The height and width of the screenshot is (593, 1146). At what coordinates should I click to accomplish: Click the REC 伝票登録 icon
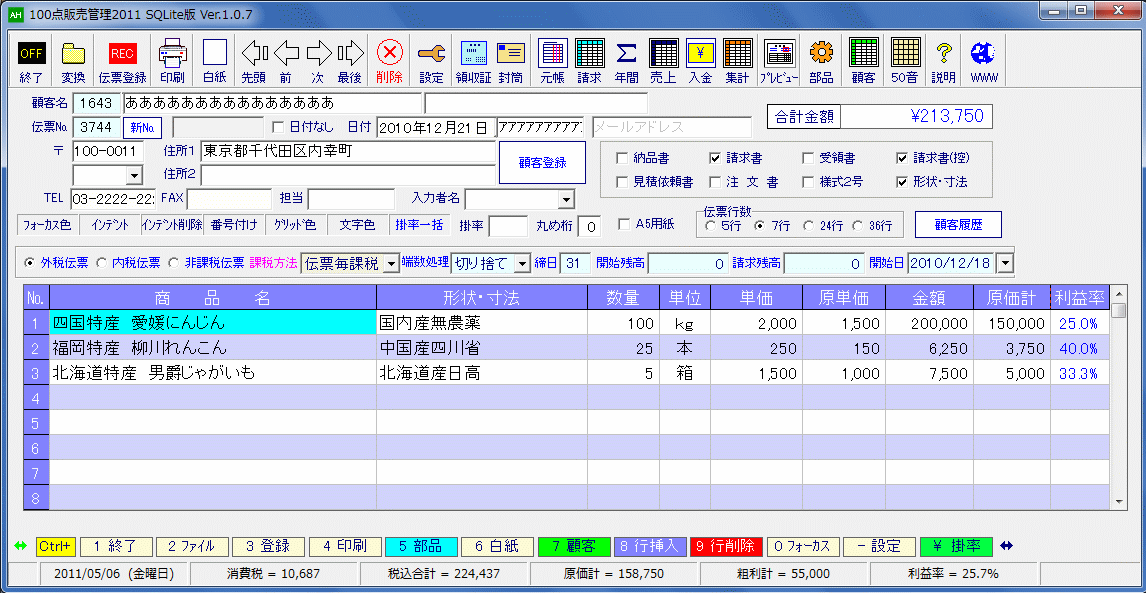[122, 61]
